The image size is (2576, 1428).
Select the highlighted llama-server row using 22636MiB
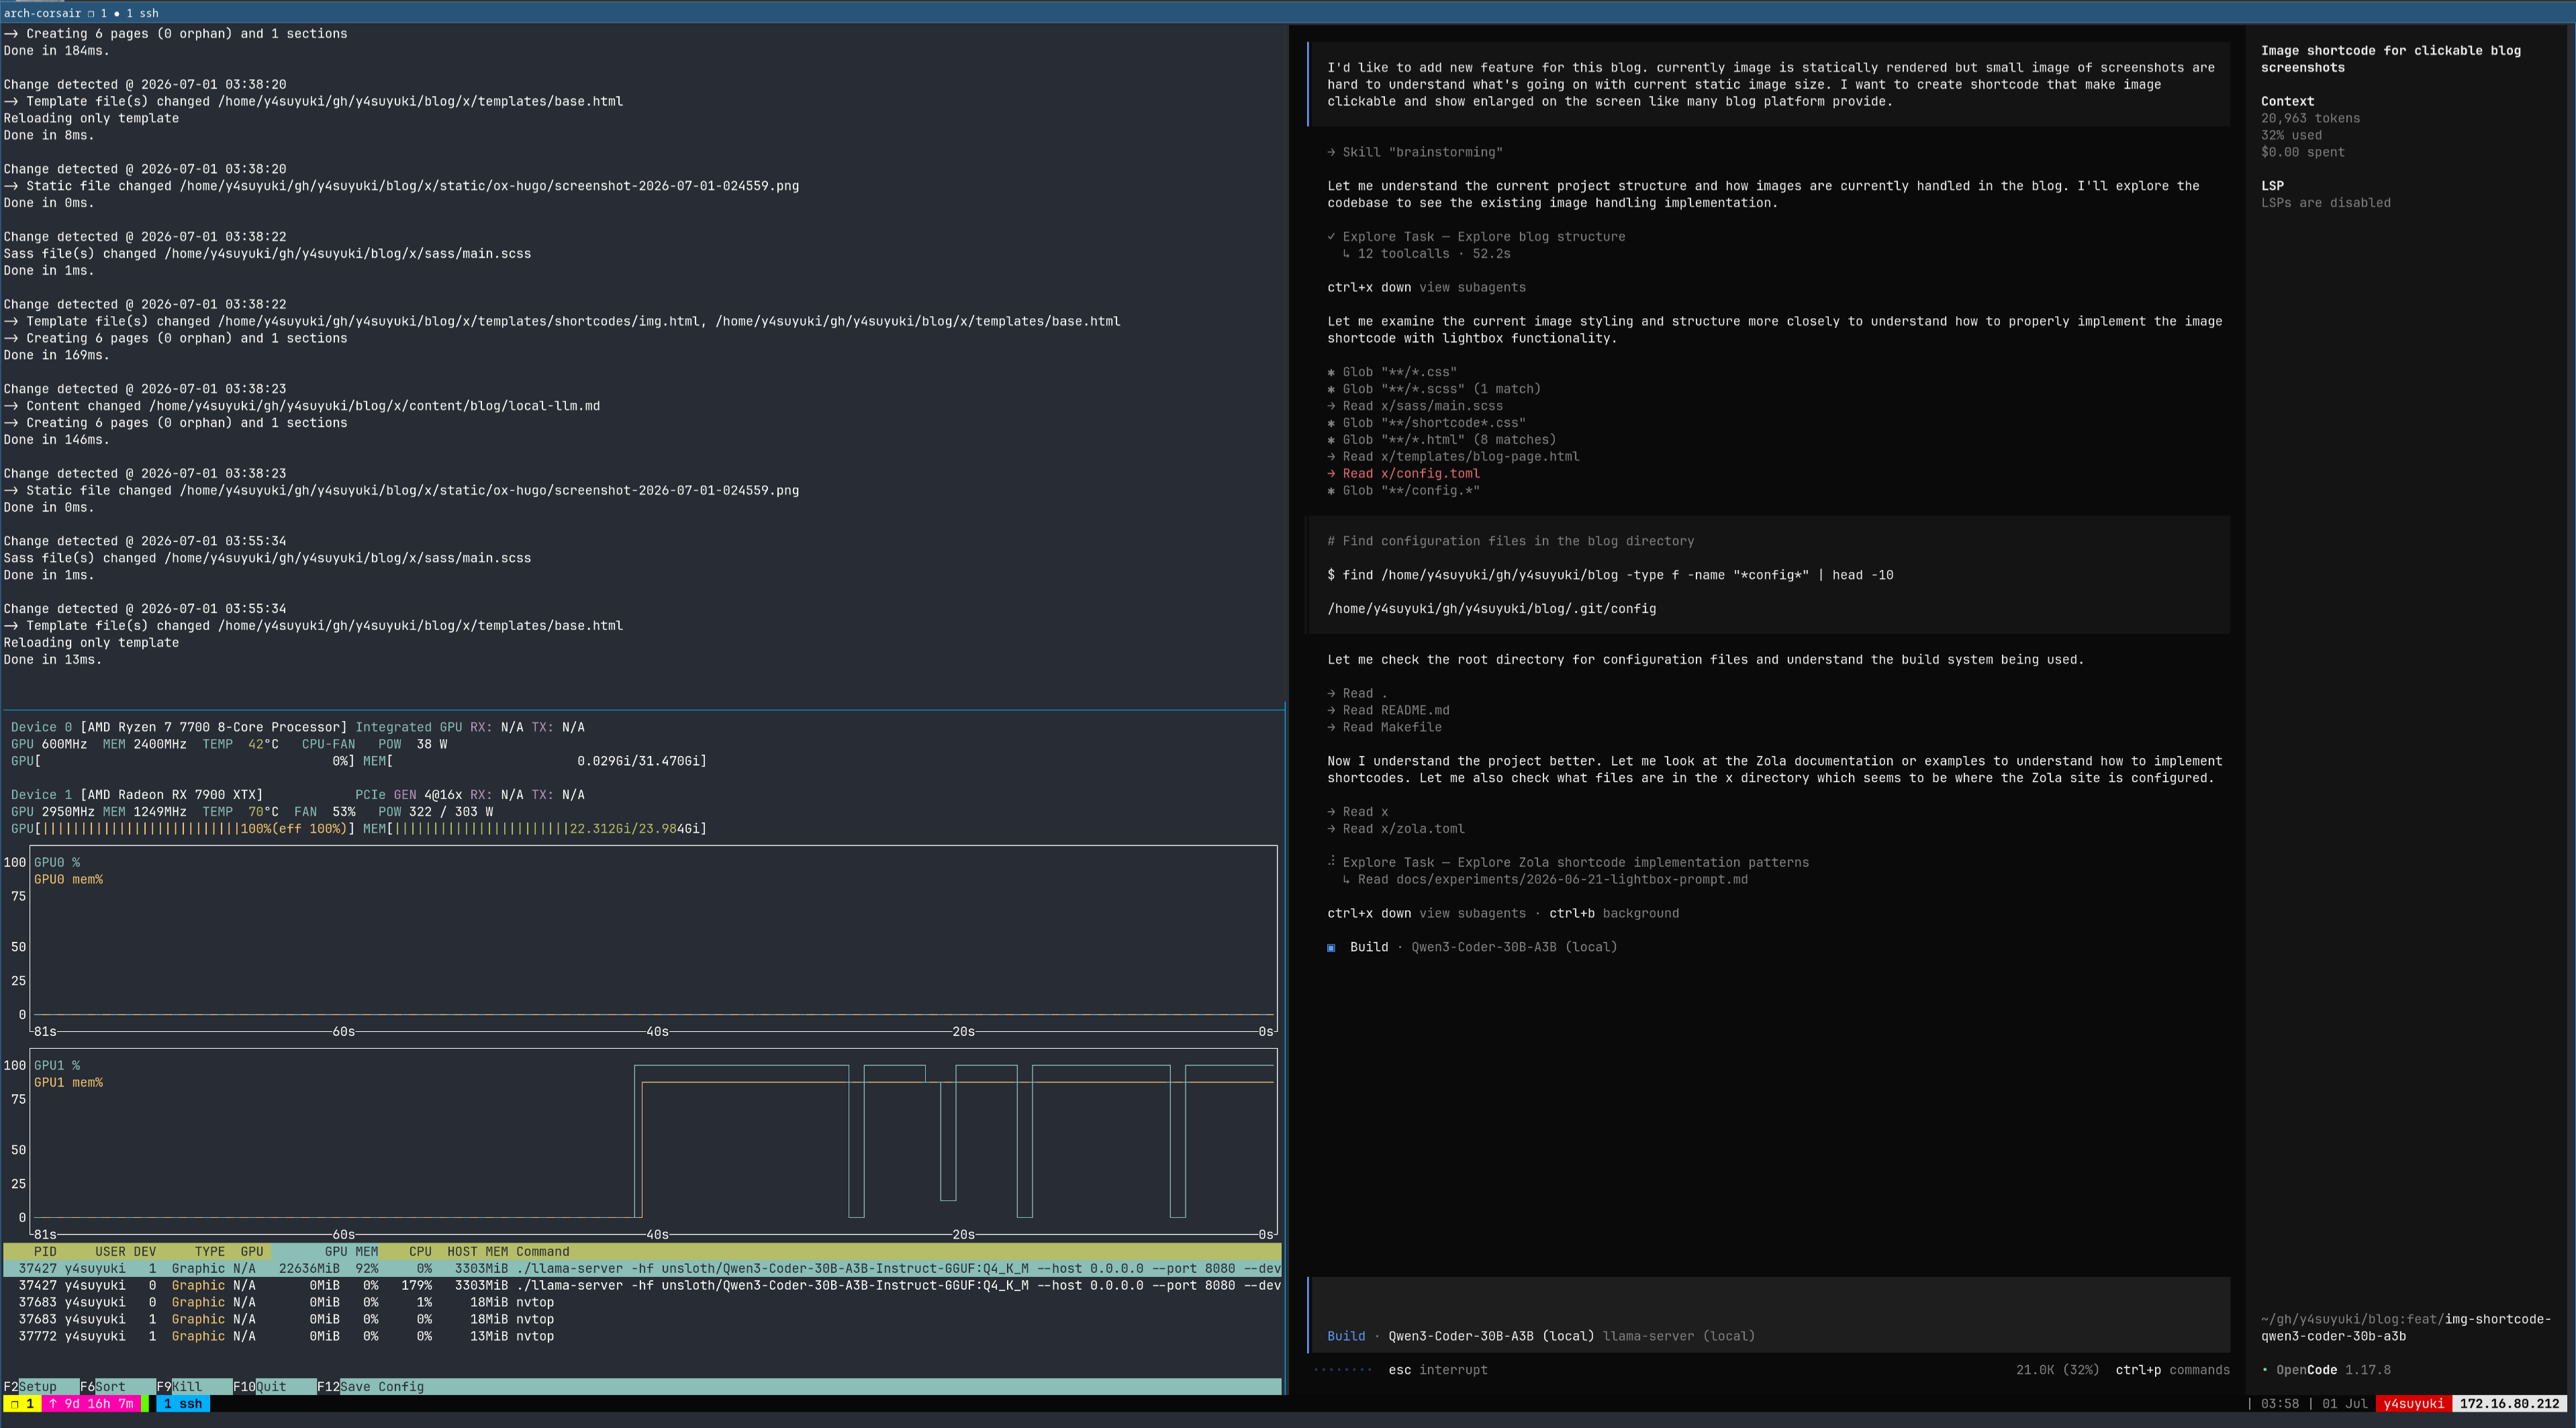point(642,1269)
